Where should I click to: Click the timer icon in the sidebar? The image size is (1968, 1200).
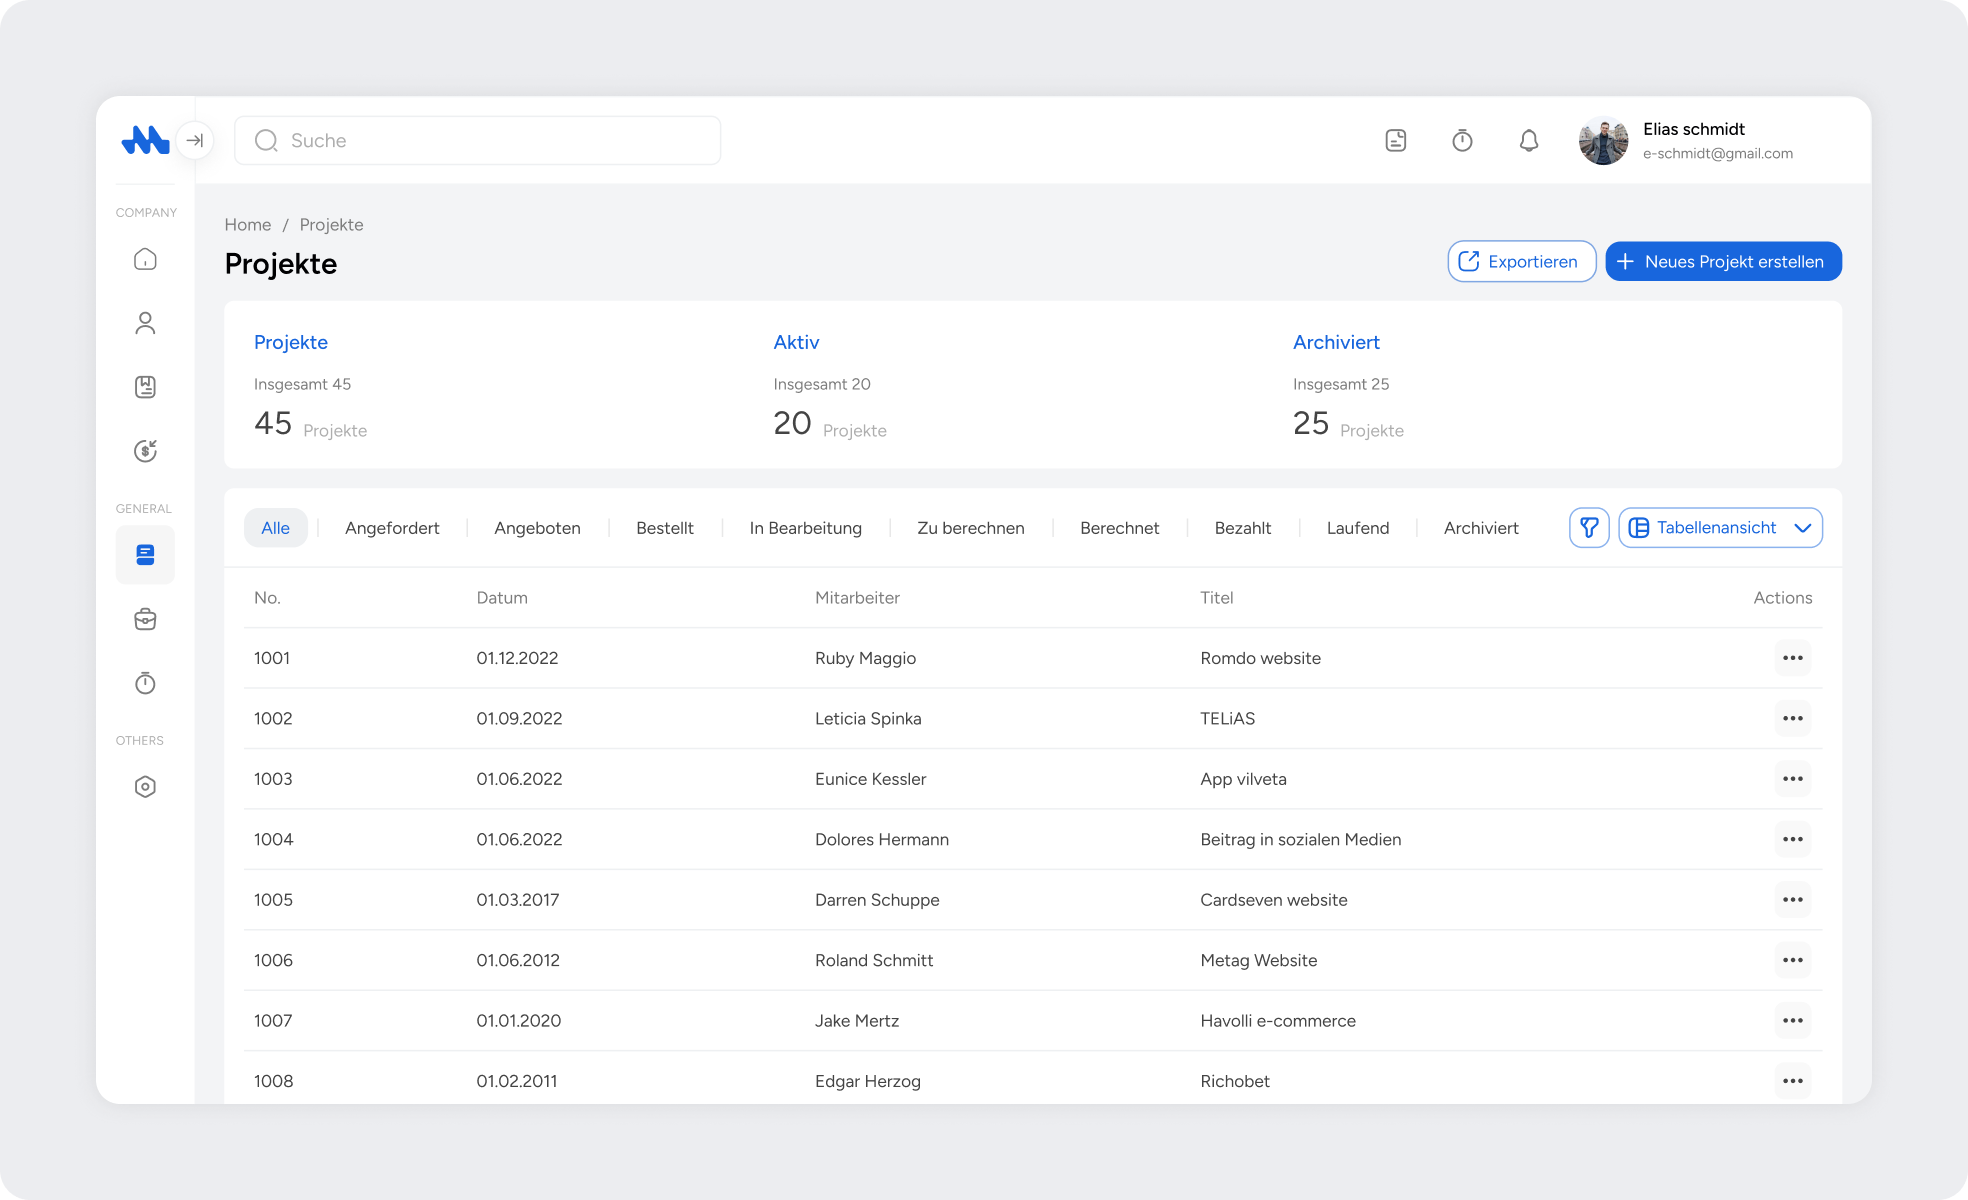pyautogui.click(x=145, y=683)
